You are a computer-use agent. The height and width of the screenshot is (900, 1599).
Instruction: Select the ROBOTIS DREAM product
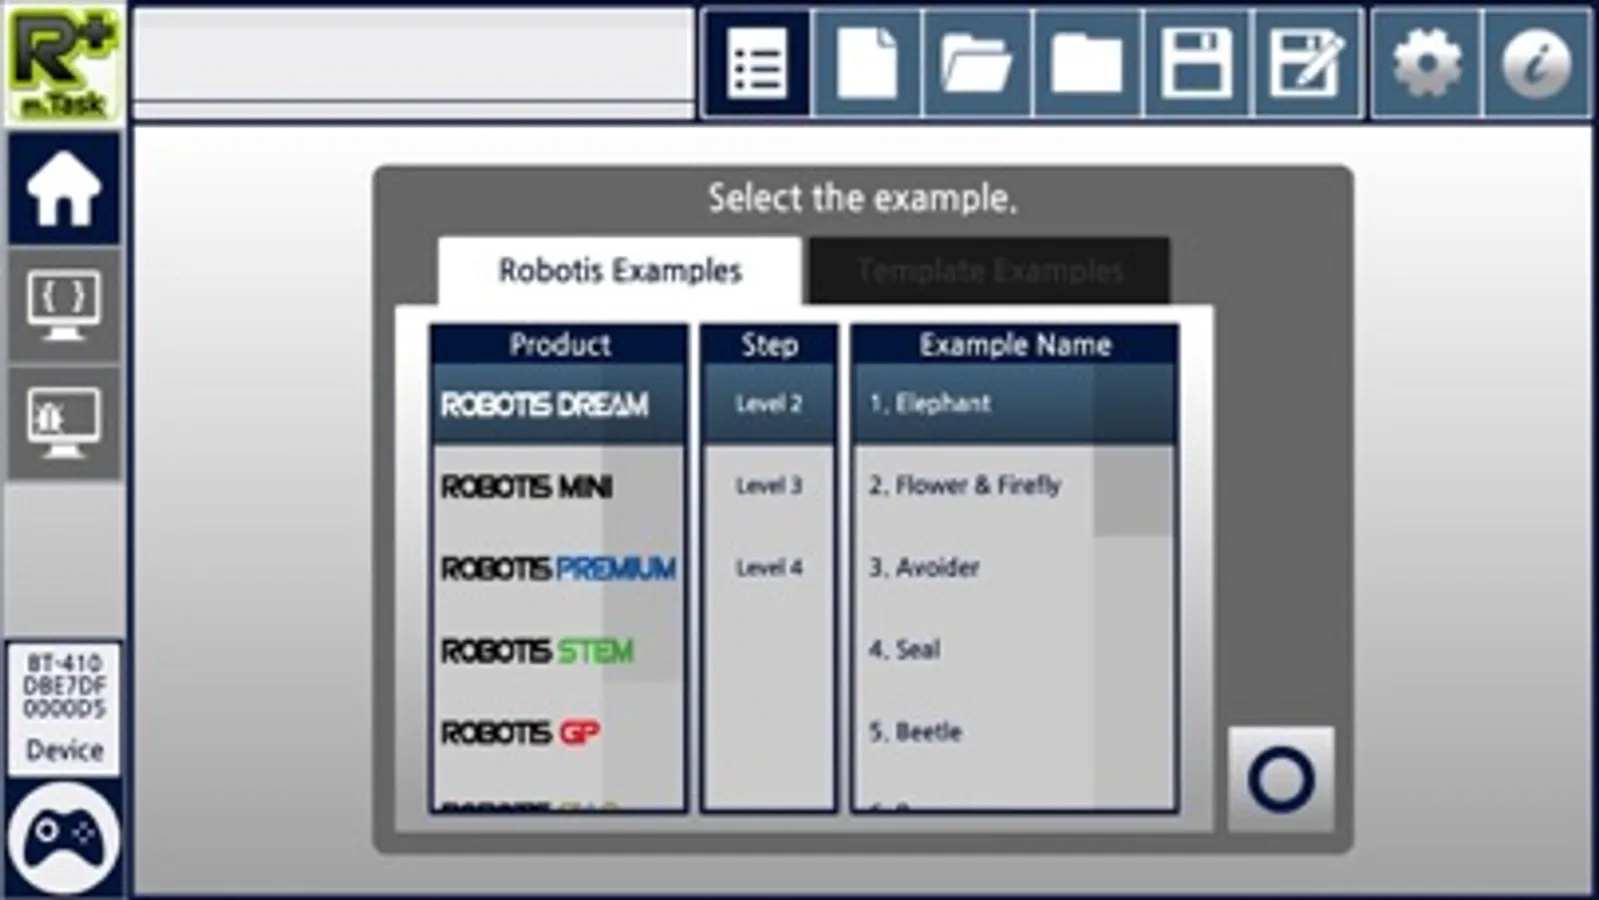pyautogui.click(x=558, y=404)
